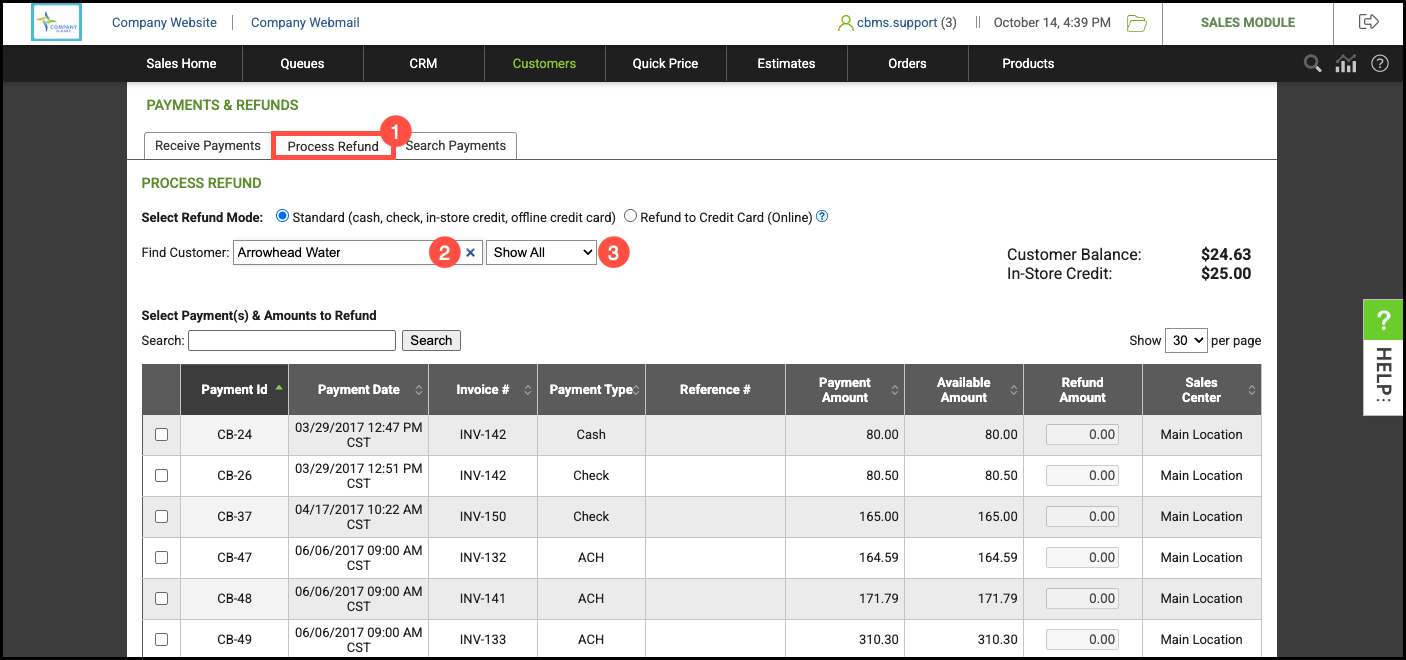This screenshot has height=660, width=1406.
Task: Open Customers menu
Action: 544,63
